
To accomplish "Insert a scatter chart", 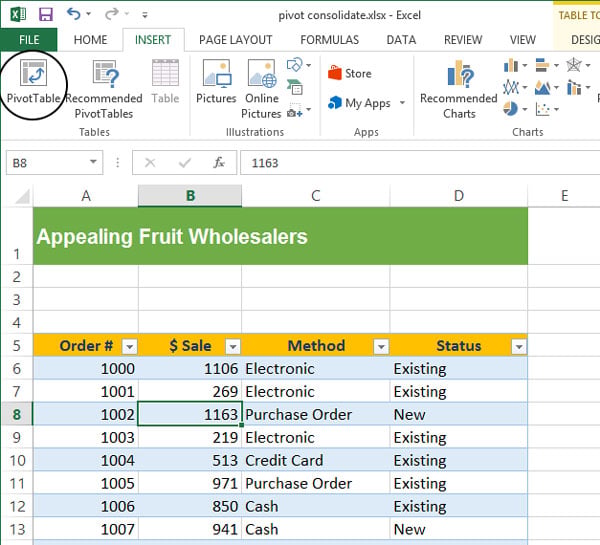I will pyautogui.click(x=542, y=109).
